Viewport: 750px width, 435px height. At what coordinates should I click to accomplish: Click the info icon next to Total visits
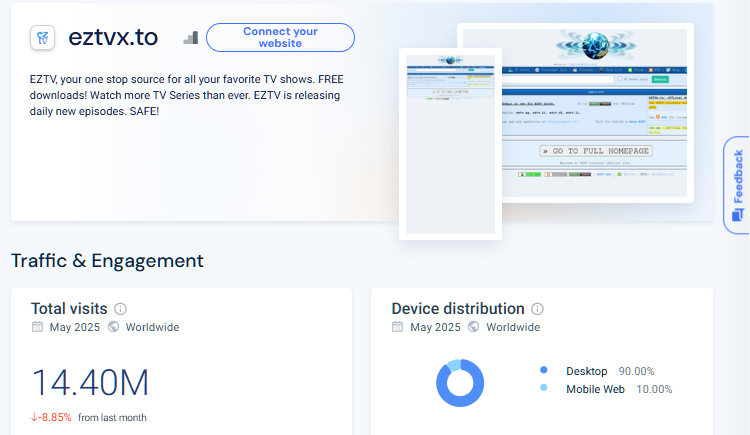(x=121, y=309)
